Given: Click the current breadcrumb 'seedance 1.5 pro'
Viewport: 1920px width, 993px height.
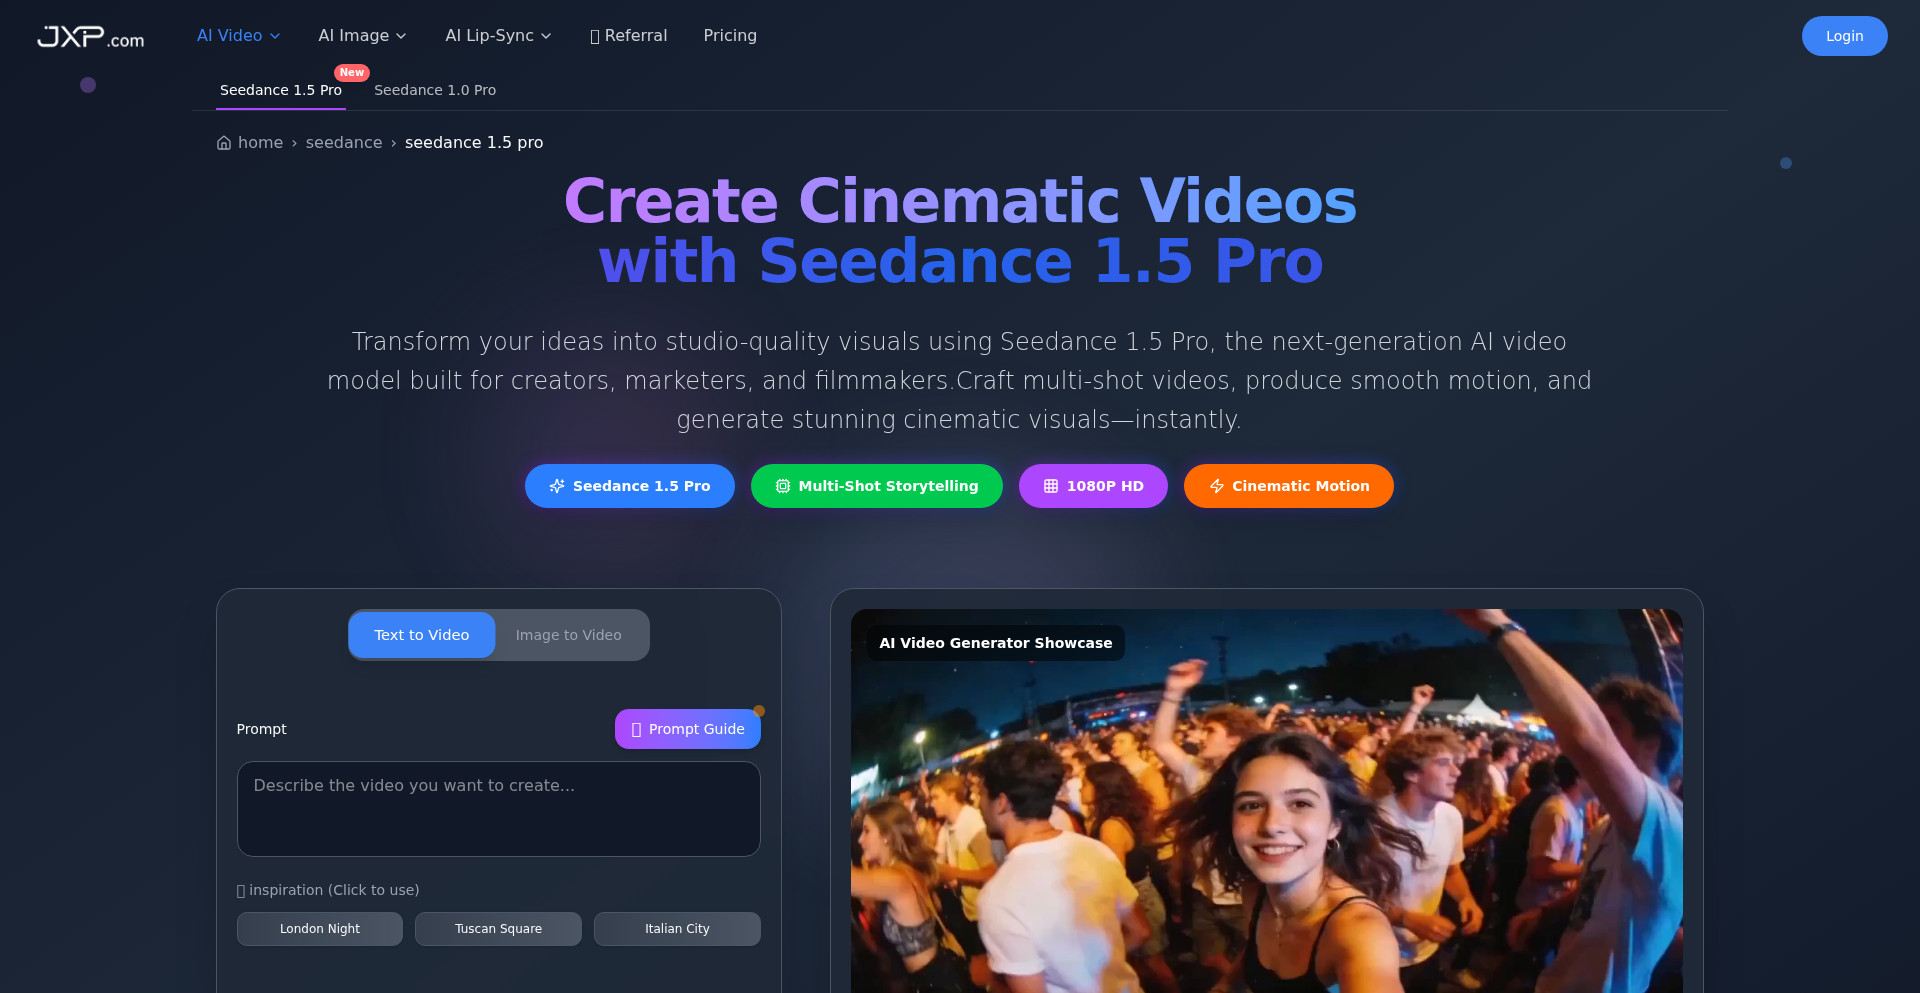Looking at the screenshot, I should tap(474, 143).
